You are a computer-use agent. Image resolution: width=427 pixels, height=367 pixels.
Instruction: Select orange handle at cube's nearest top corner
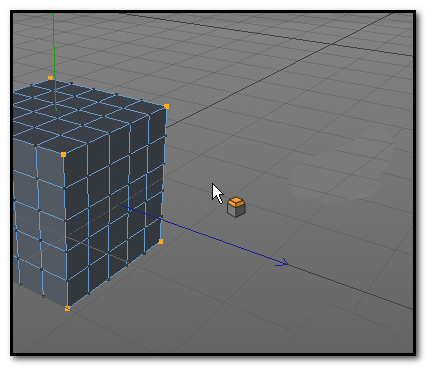pyautogui.click(x=64, y=154)
